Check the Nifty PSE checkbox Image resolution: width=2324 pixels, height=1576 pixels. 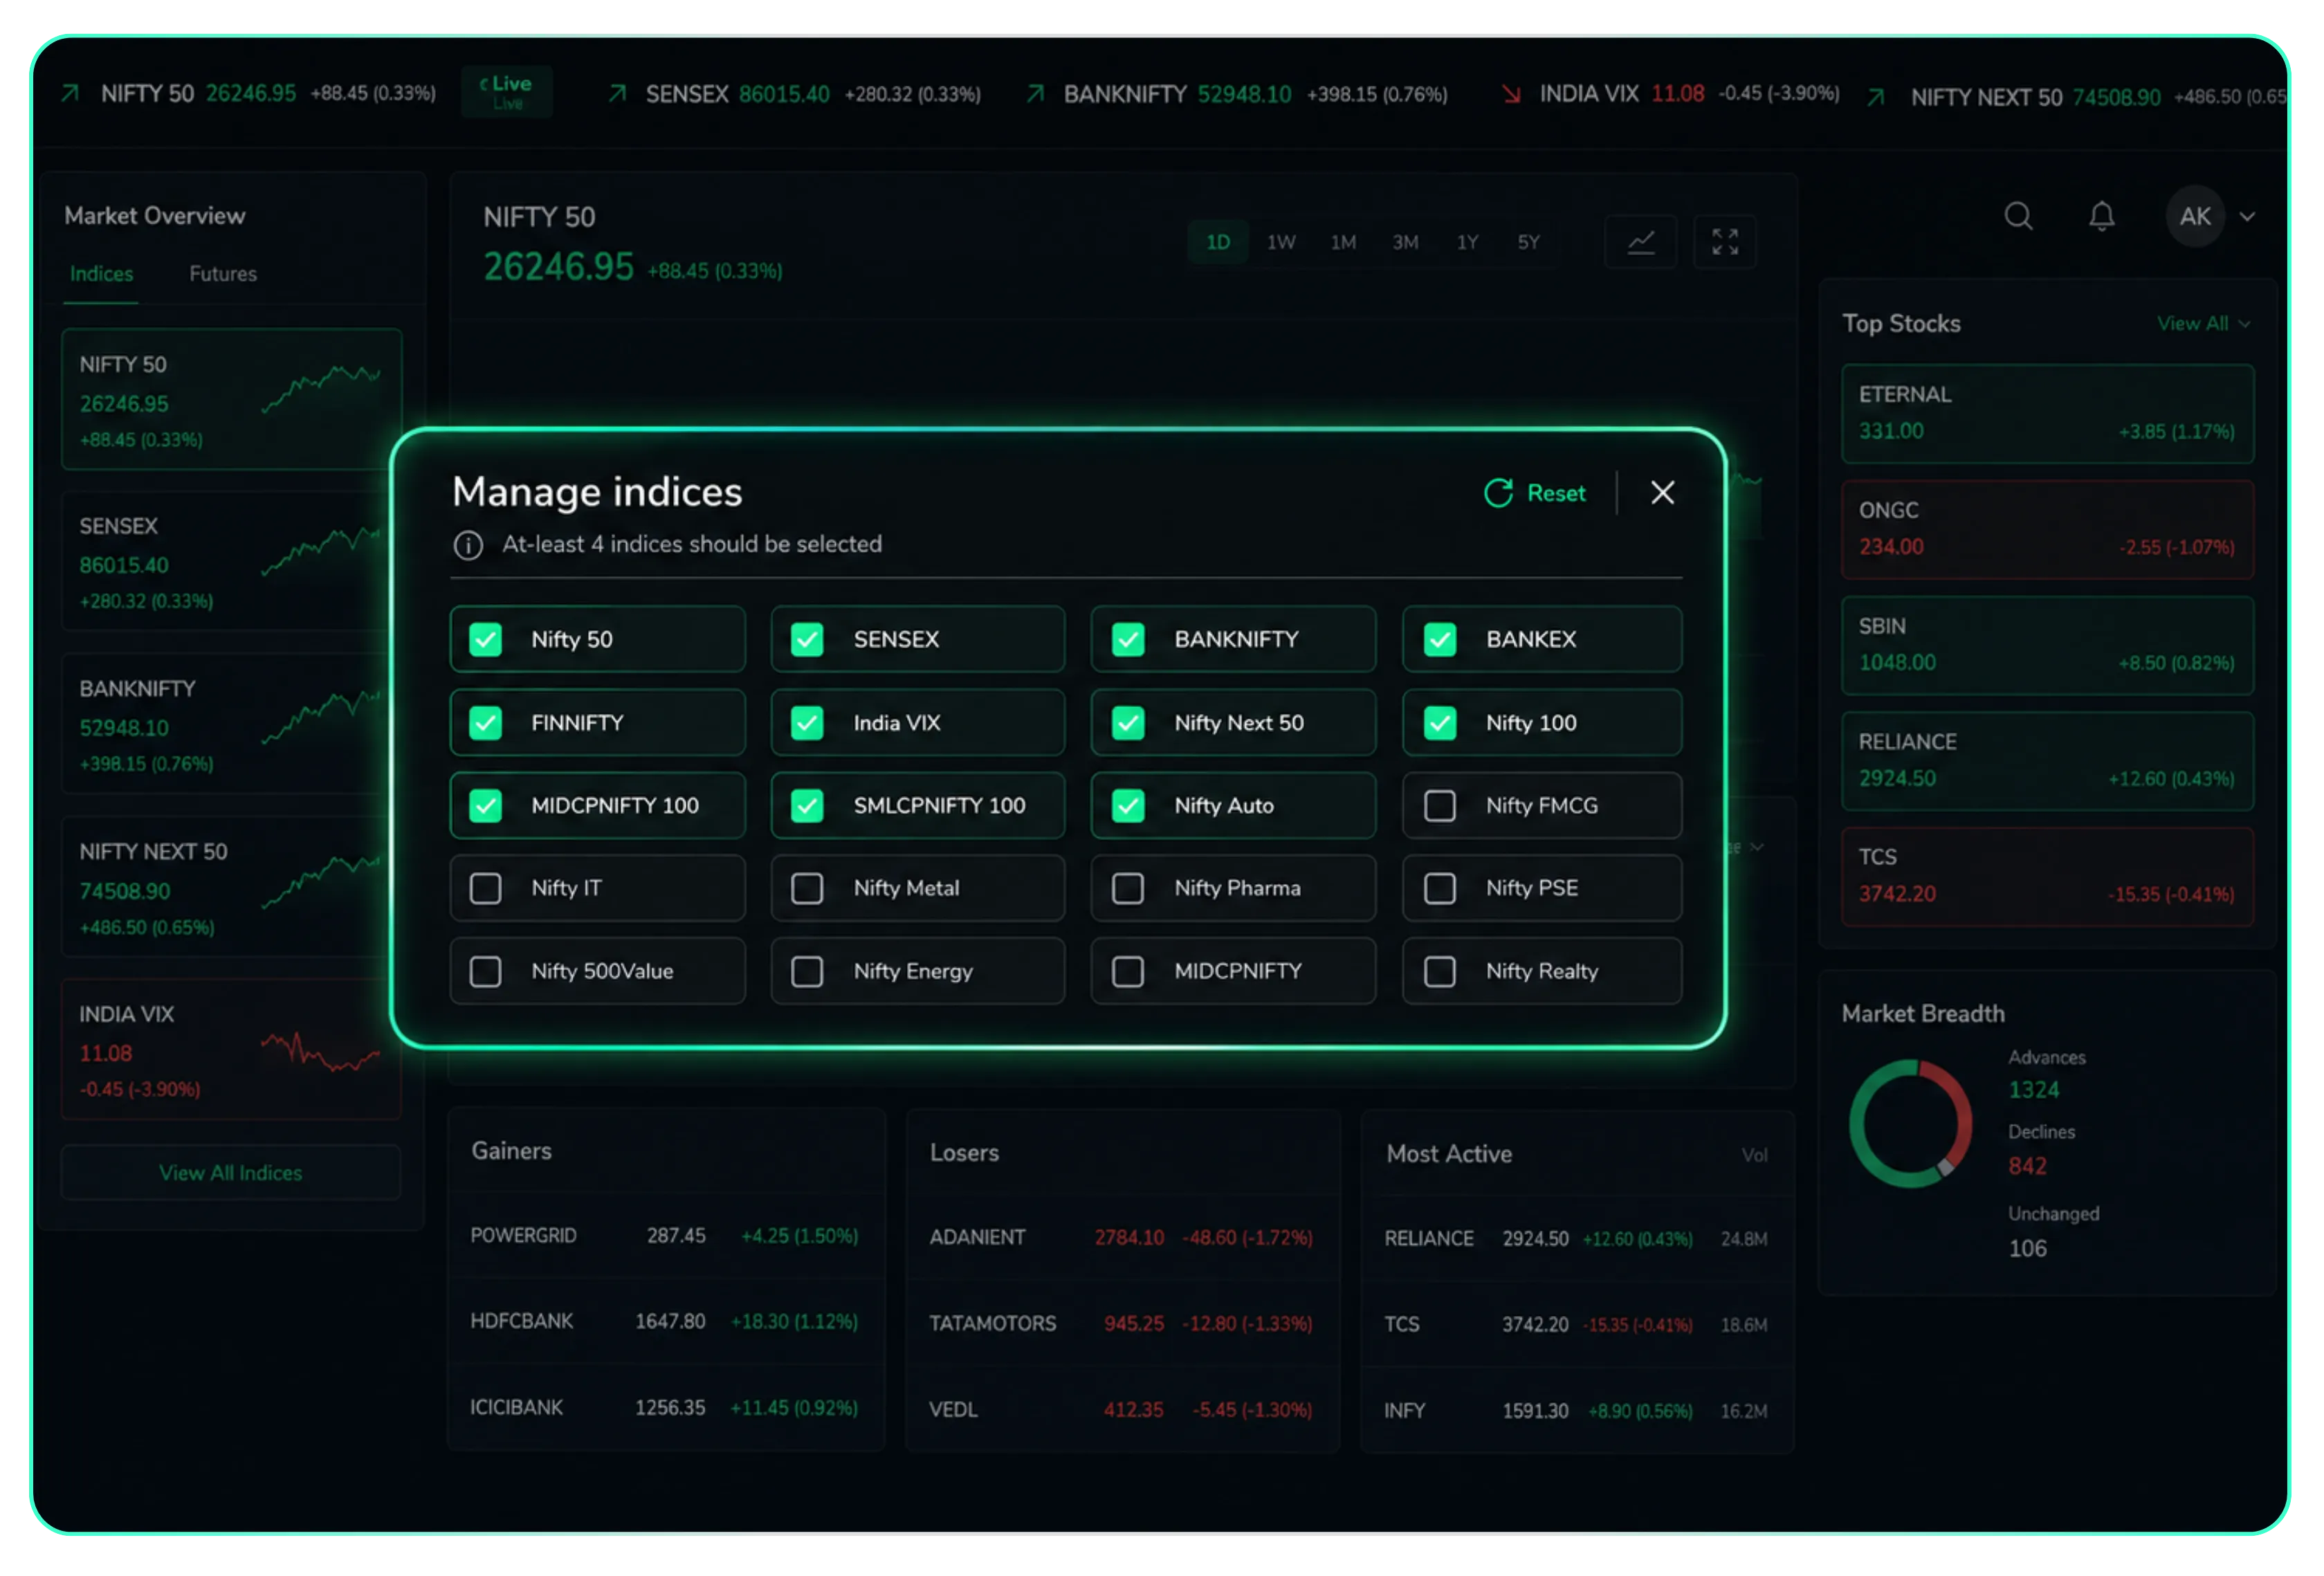point(1439,888)
